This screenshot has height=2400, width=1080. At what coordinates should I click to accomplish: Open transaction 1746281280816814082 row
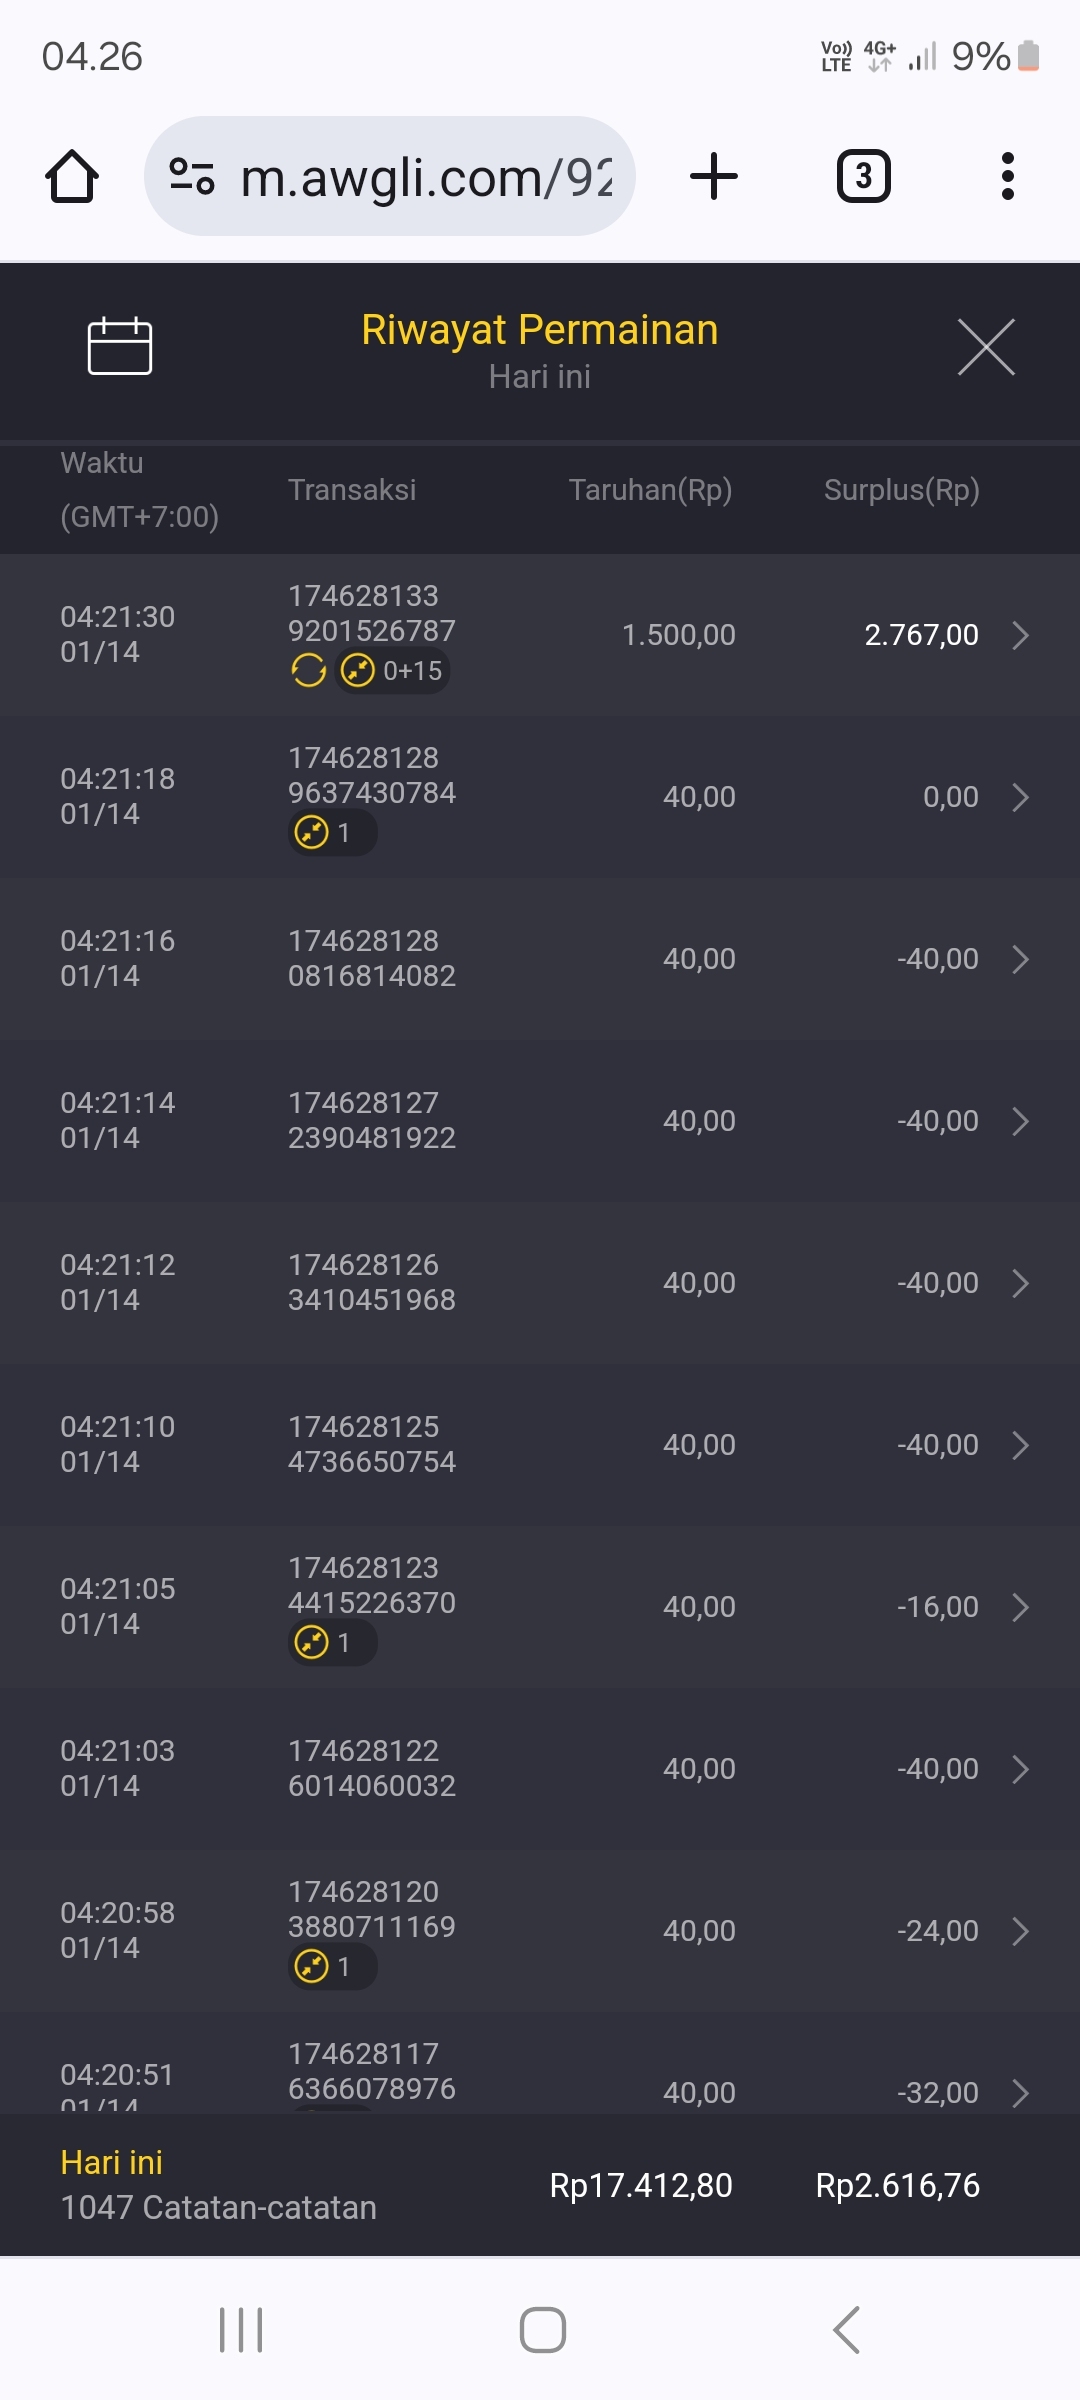click(x=372, y=958)
